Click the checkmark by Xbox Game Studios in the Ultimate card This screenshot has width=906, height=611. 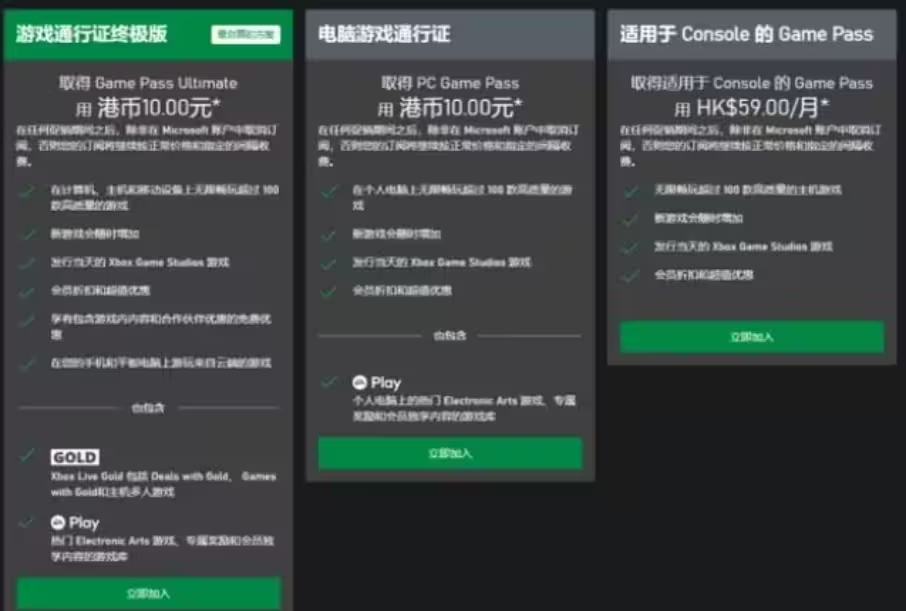click(27, 264)
